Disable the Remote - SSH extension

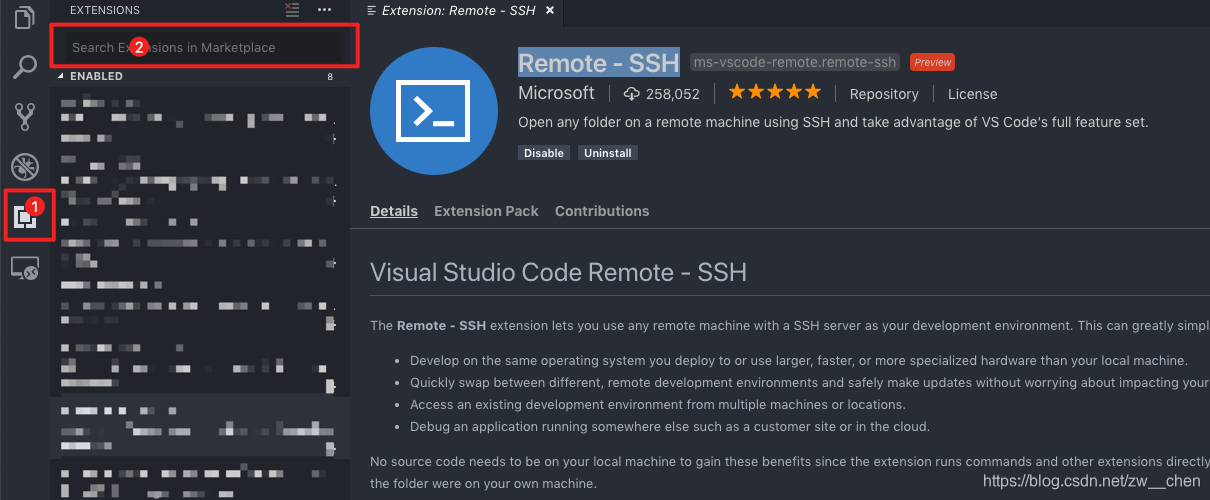[544, 153]
